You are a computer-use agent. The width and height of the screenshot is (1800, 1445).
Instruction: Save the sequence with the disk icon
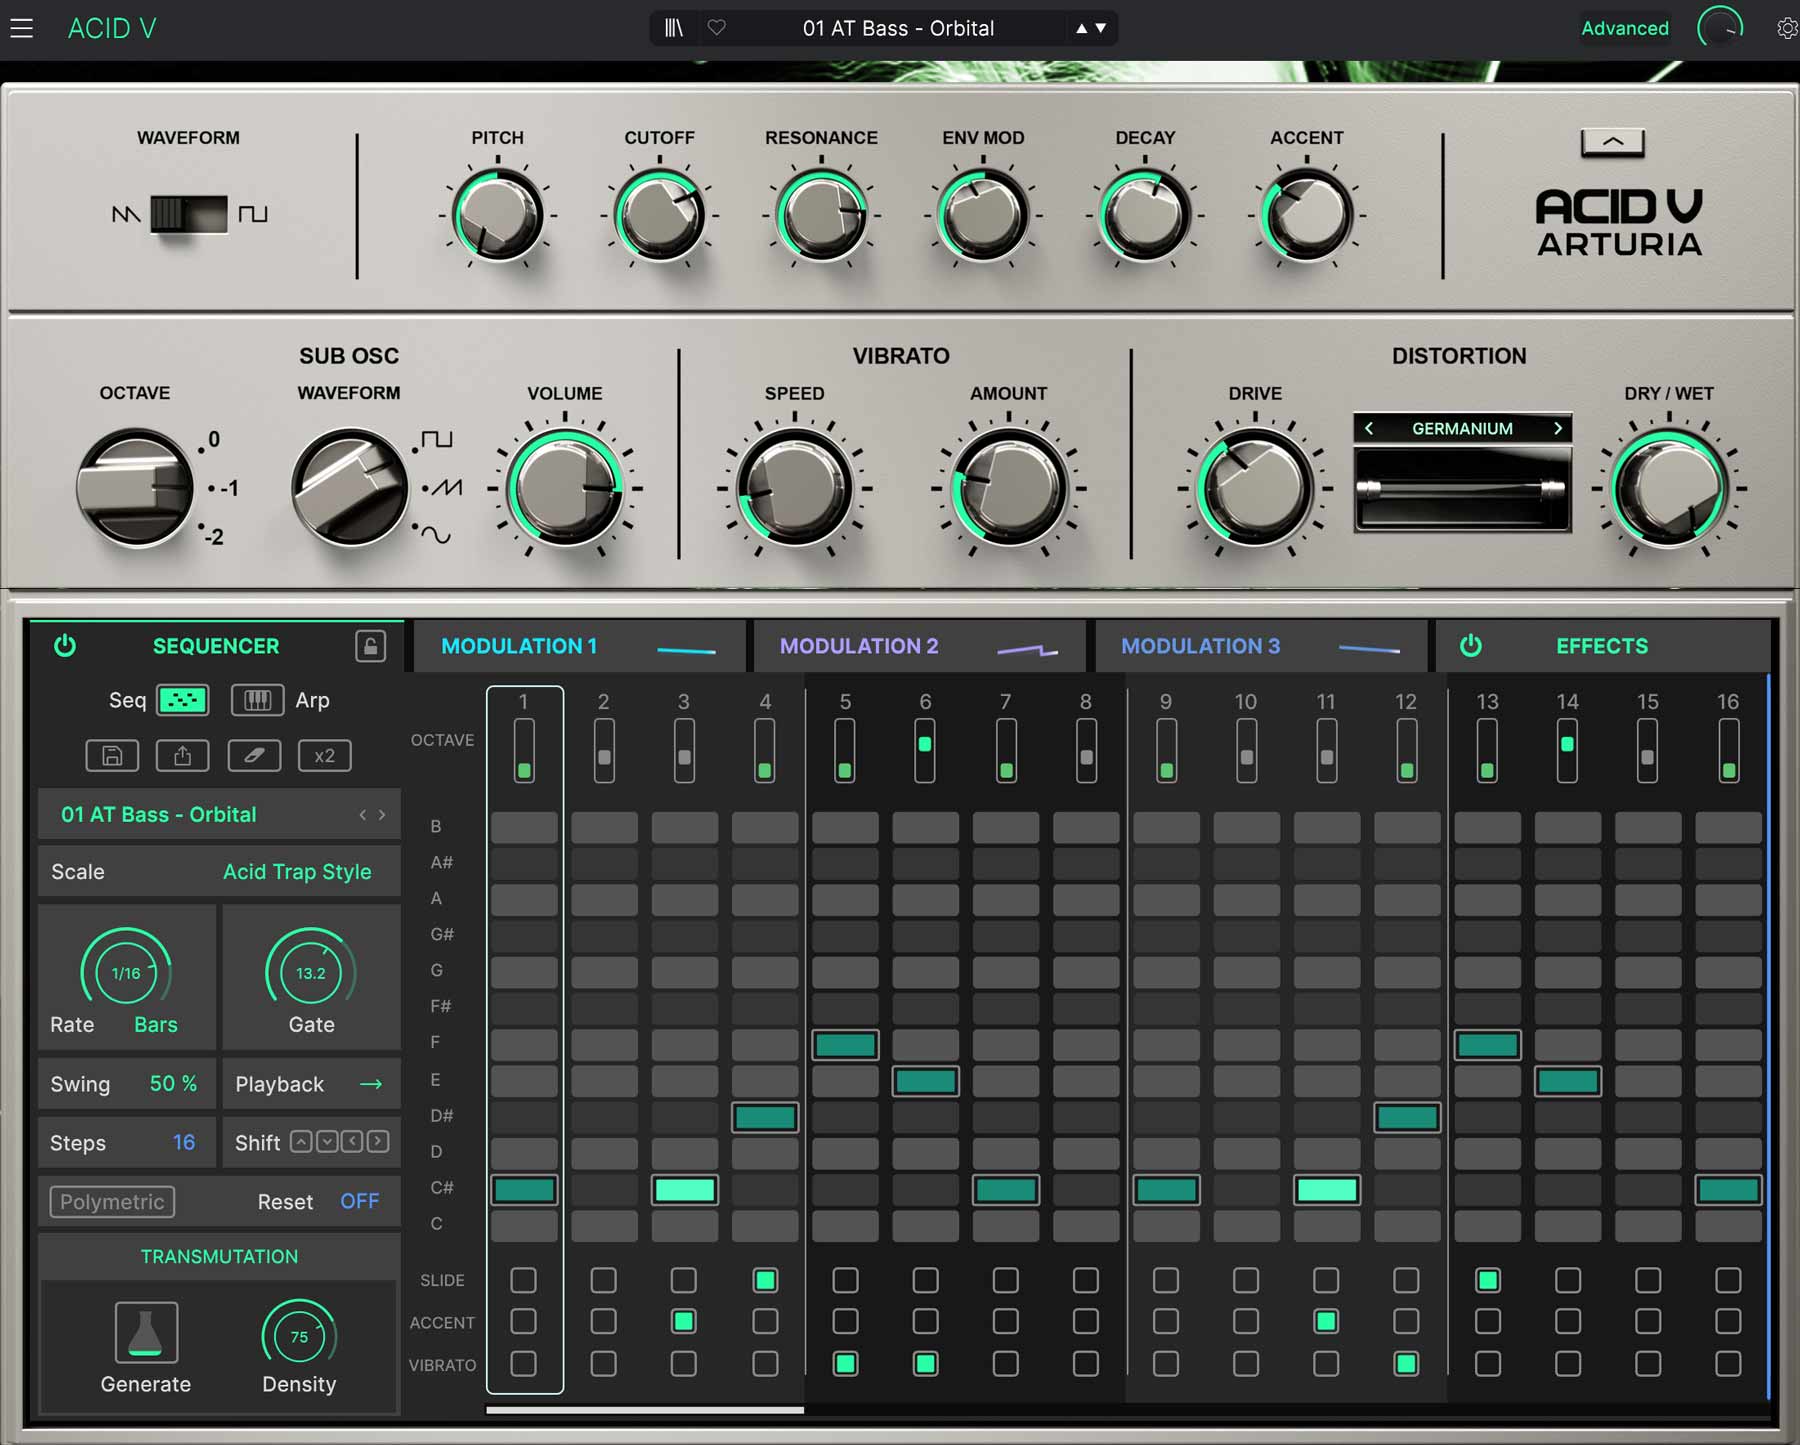coord(112,755)
